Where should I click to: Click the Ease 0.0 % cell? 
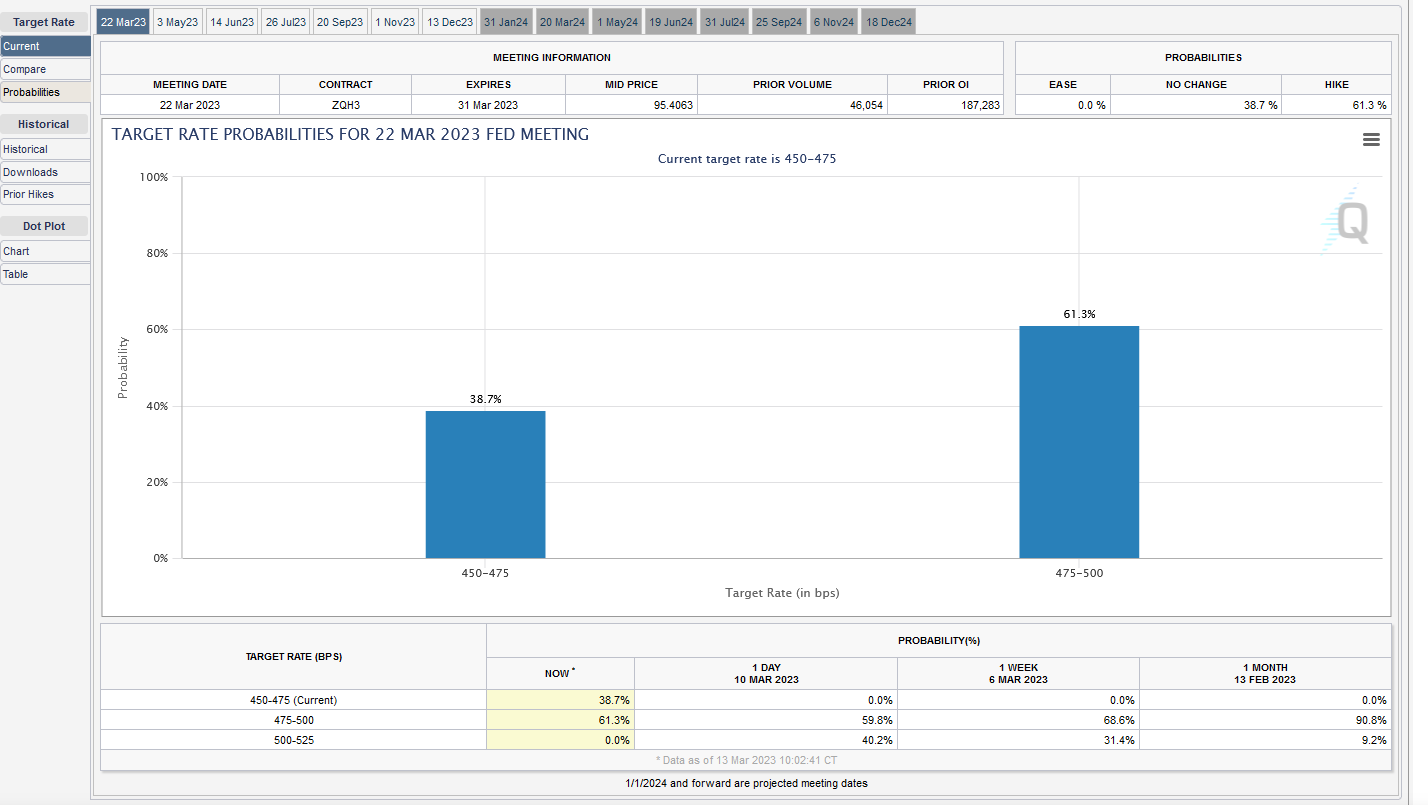pyautogui.click(x=1063, y=105)
